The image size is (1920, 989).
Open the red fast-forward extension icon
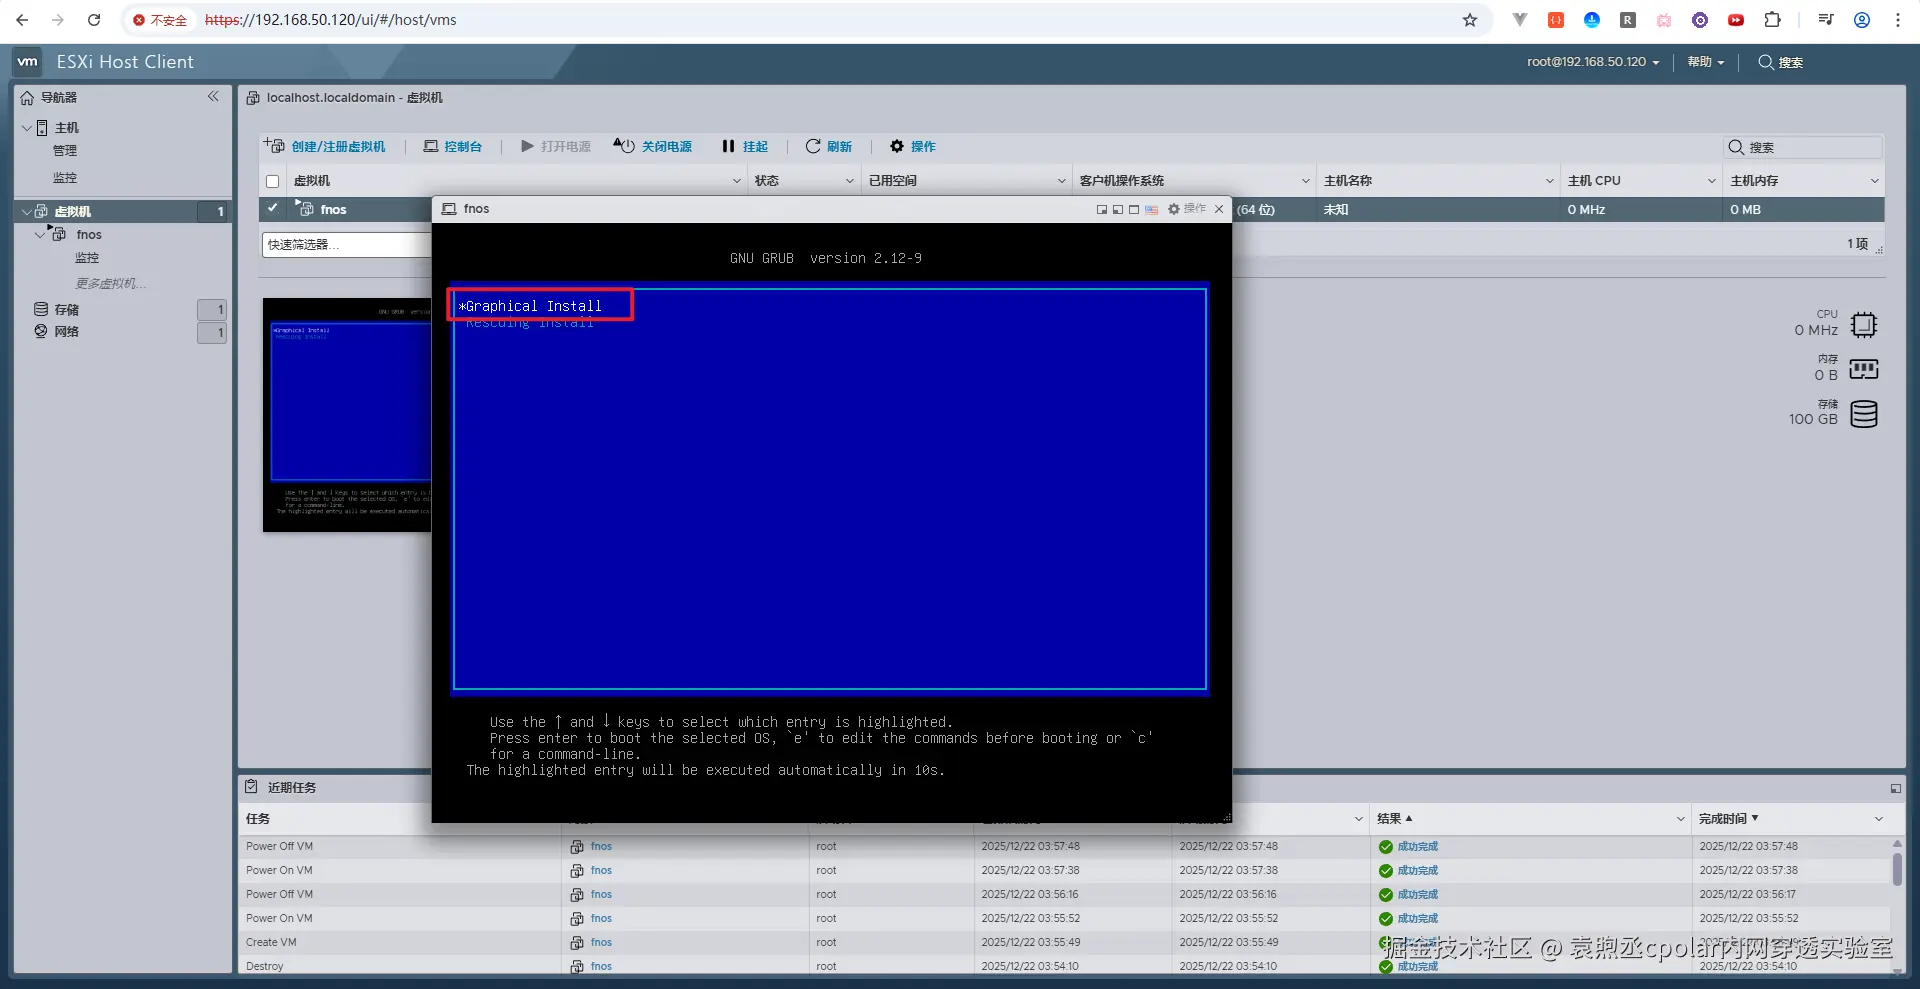pos(1736,20)
